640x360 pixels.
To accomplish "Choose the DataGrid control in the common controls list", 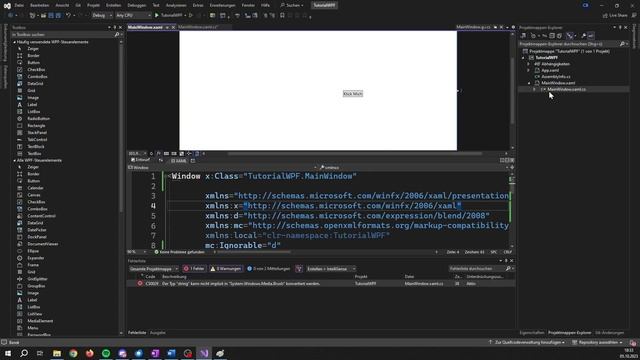I will point(36,84).
